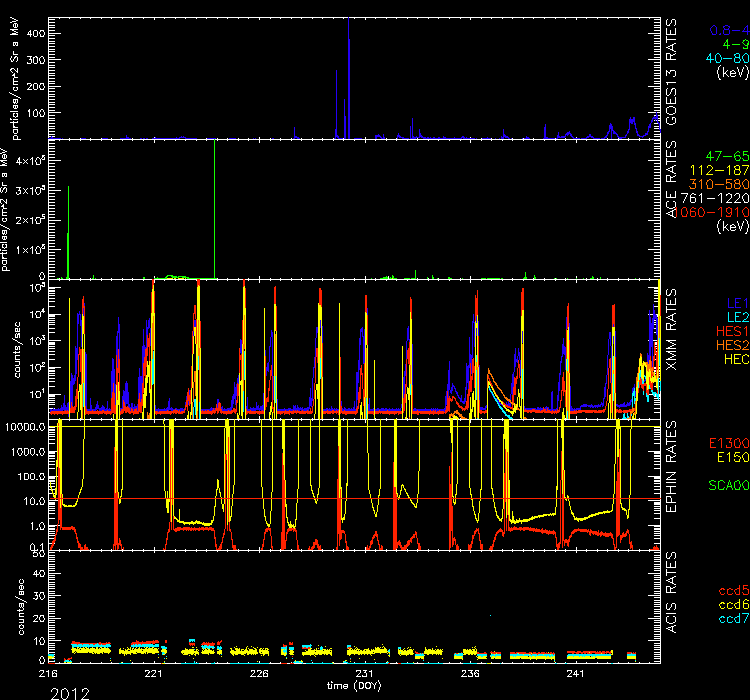Click the 231 tick on time axis
750x700 pixels.
pyautogui.click(x=366, y=675)
